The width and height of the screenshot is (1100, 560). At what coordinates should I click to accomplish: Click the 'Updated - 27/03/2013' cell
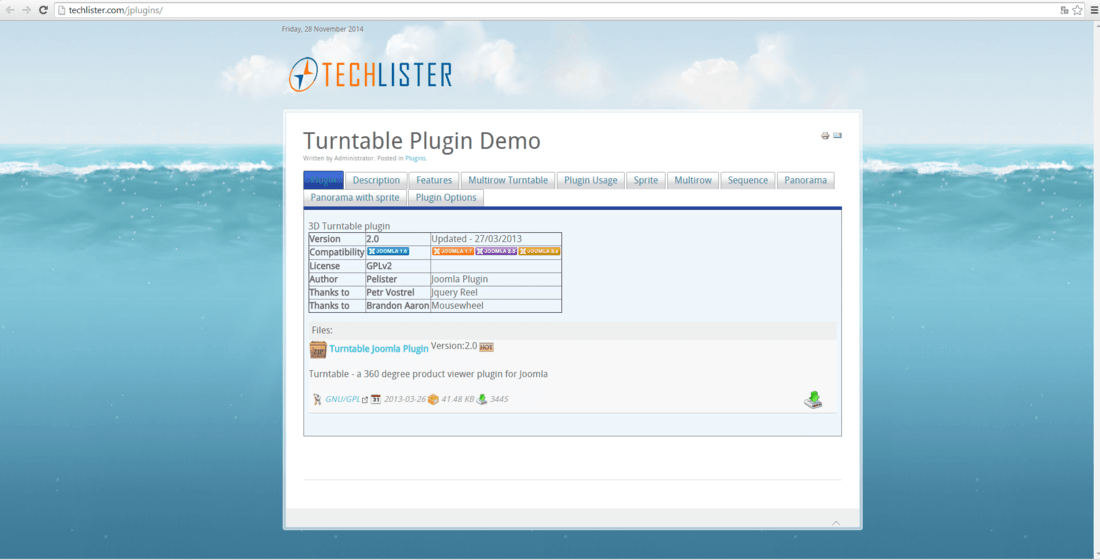pyautogui.click(x=496, y=239)
